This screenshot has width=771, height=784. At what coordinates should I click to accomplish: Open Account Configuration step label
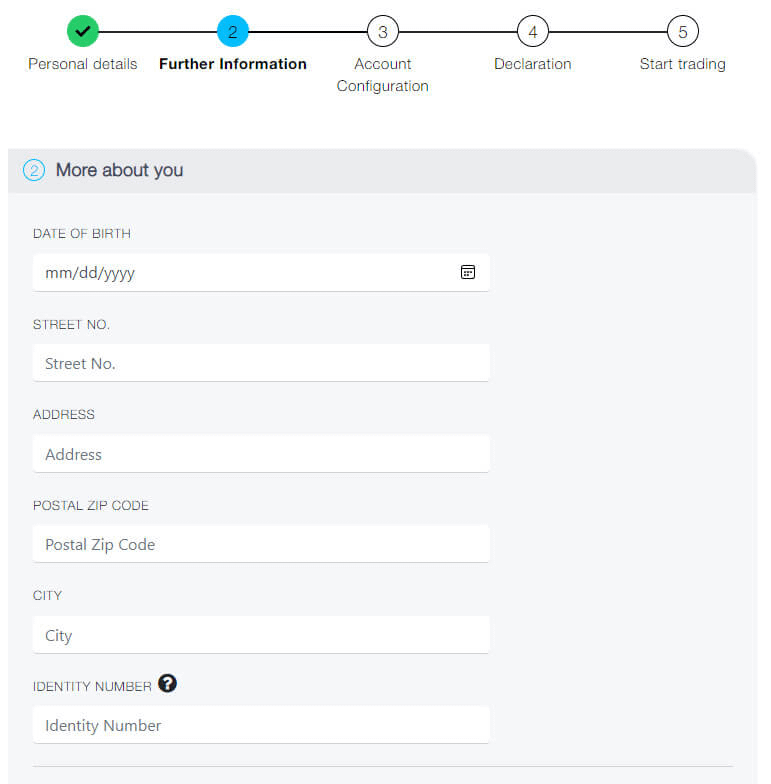pos(382,75)
